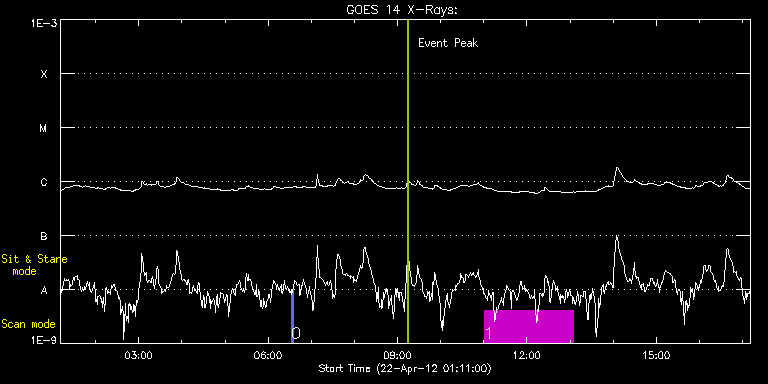The width and height of the screenshot is (768, 384).
Task: Select the magenta observation block labeled 1
Action: point(528,326)
